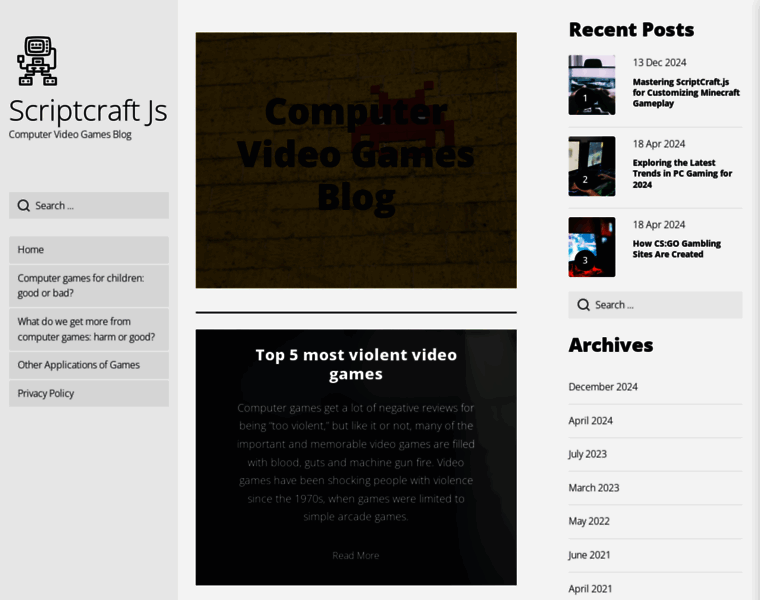Open the June 2021 archive

(589, 555)
